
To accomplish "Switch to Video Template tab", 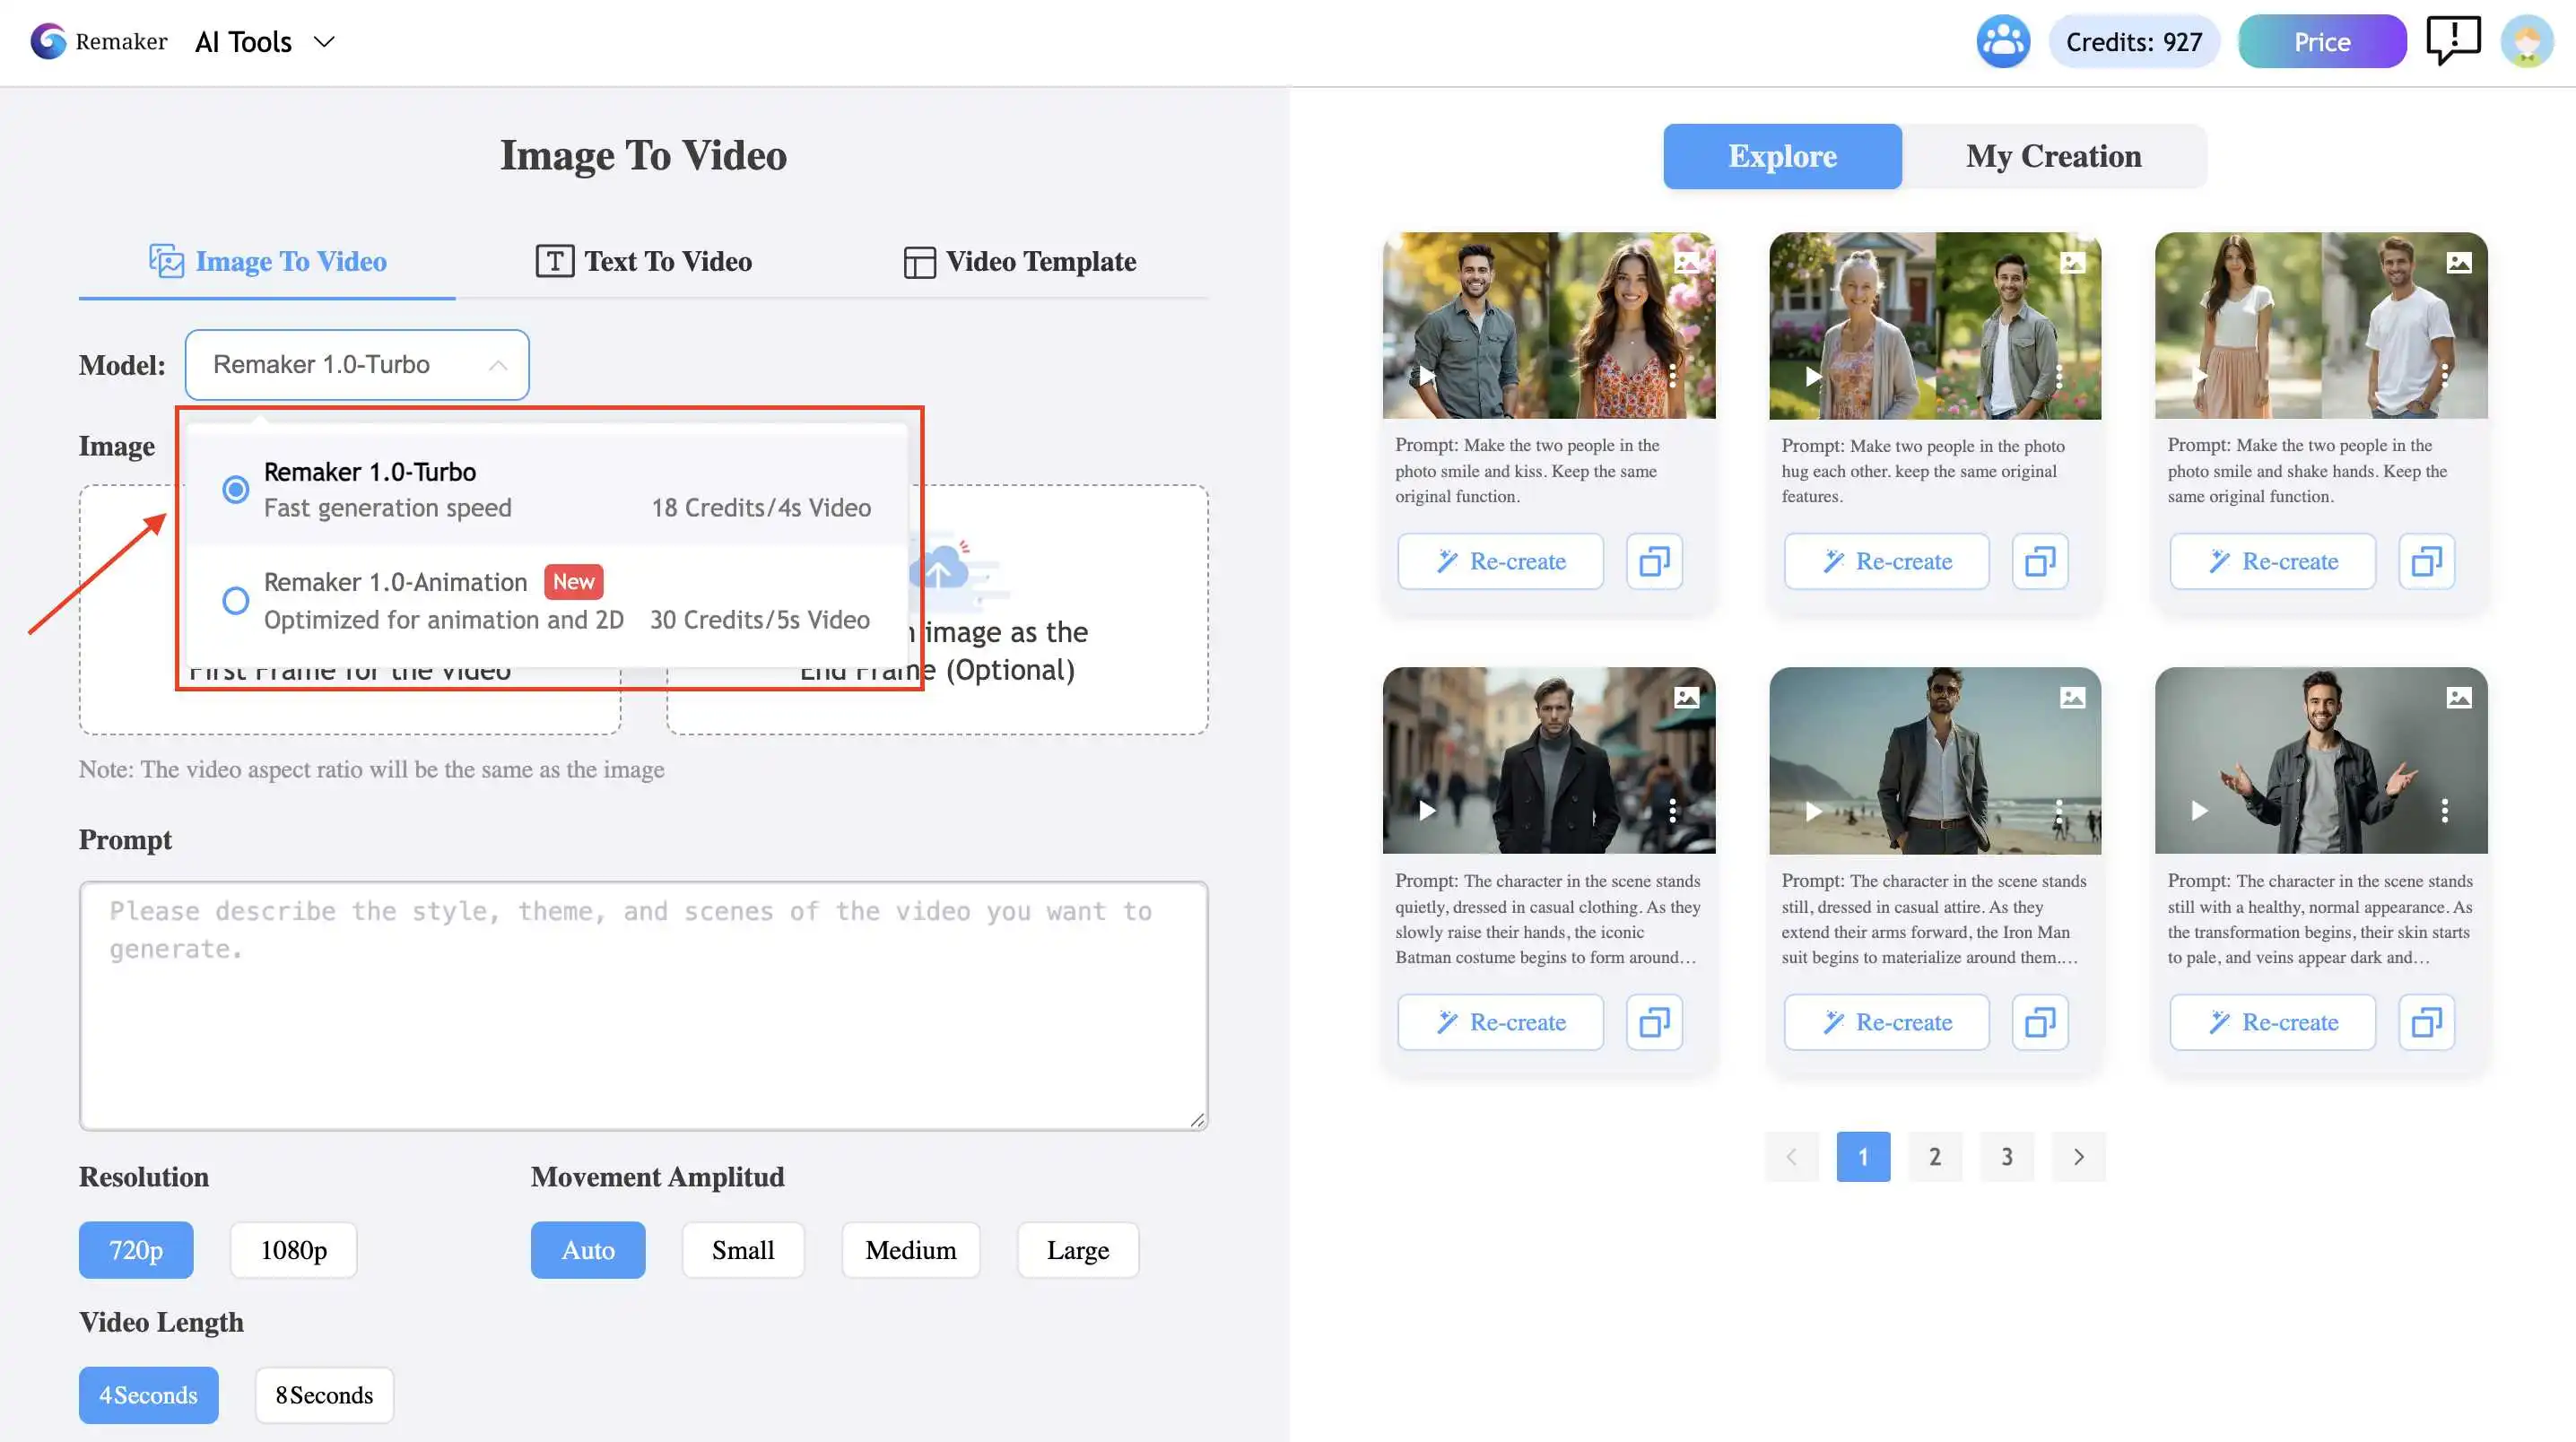I will coord(1019,262).
